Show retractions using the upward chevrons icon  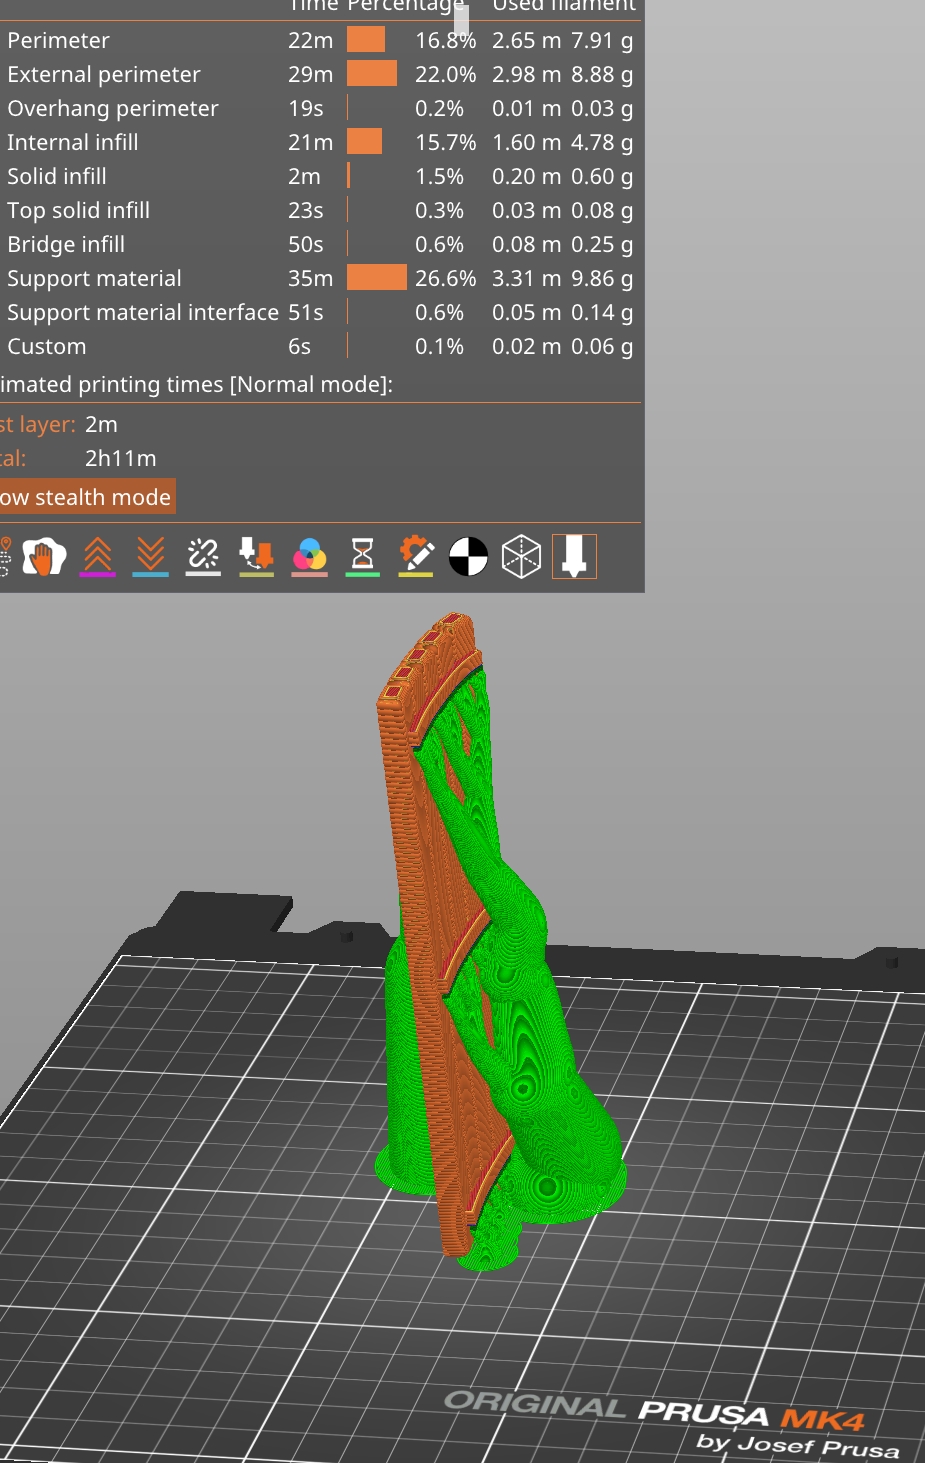tap(97, 556)
